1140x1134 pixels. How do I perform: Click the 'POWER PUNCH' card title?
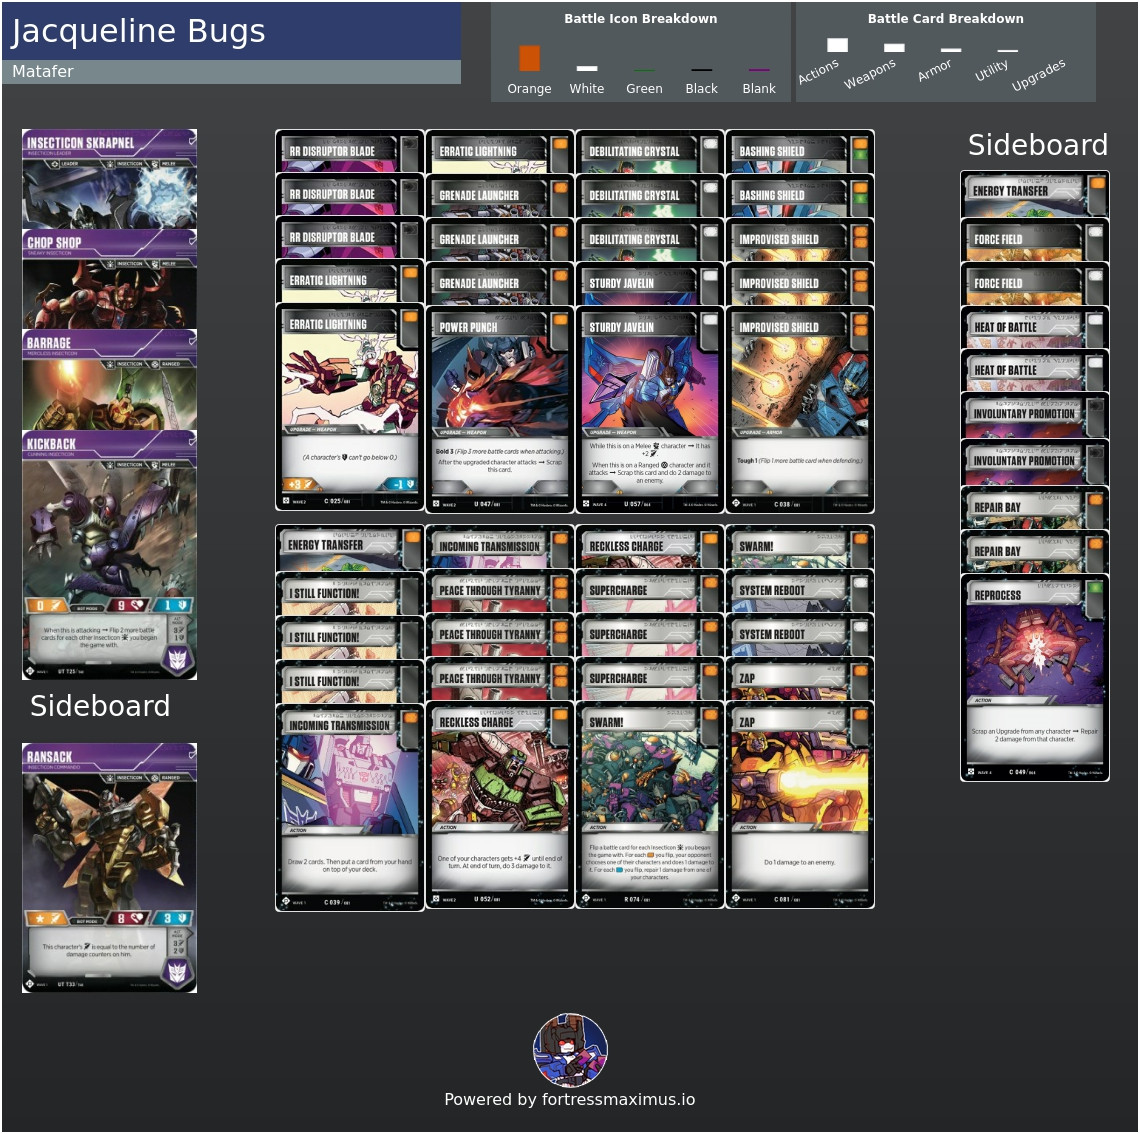pos(468,327)
